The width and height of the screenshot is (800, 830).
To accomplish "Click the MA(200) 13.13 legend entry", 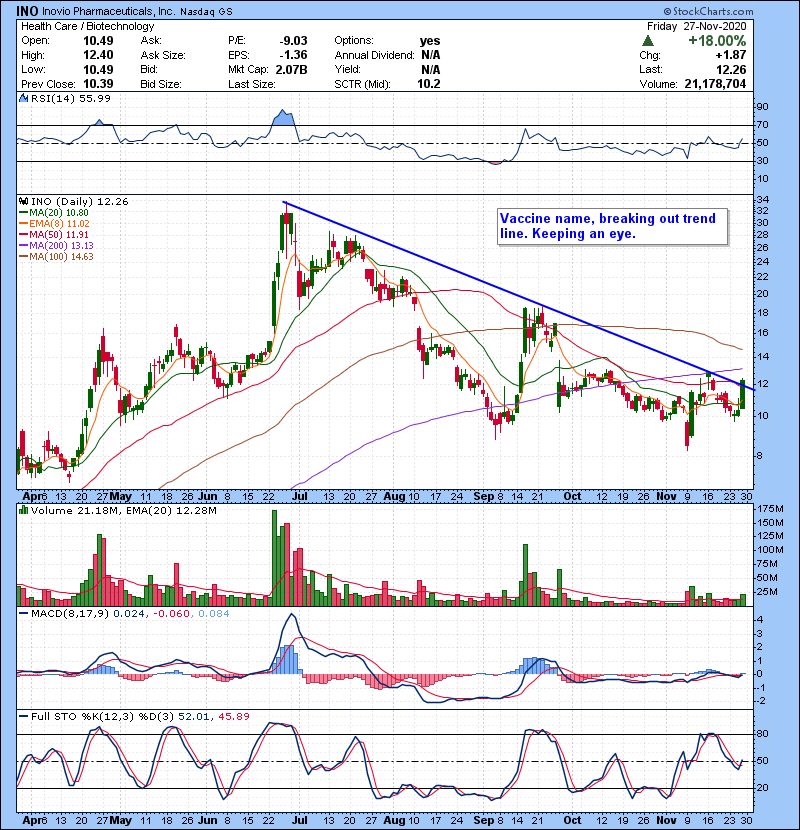I will (57, 246).
